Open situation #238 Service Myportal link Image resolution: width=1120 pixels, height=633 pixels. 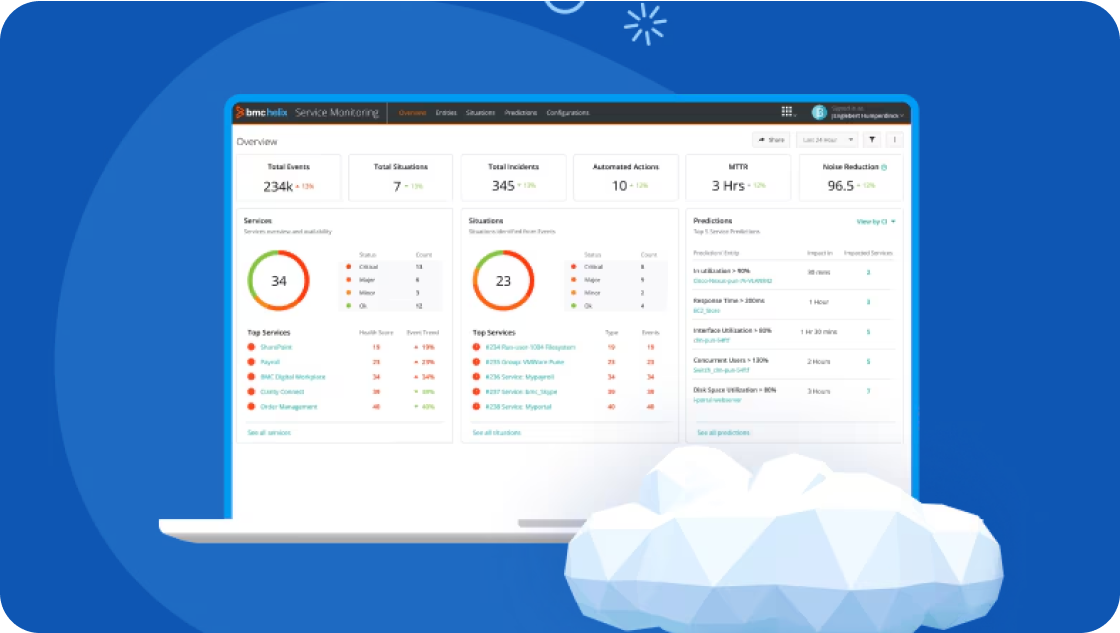click(519, 407)
